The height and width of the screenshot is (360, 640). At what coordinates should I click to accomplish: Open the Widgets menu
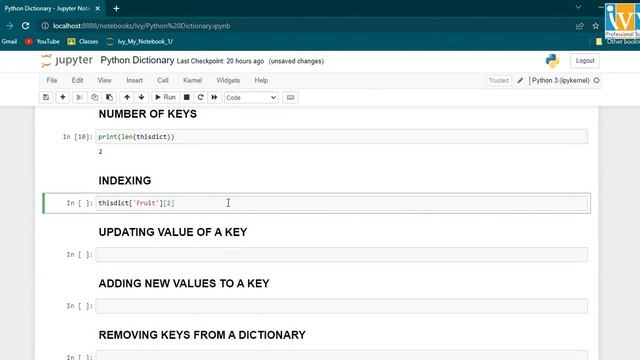228,80
